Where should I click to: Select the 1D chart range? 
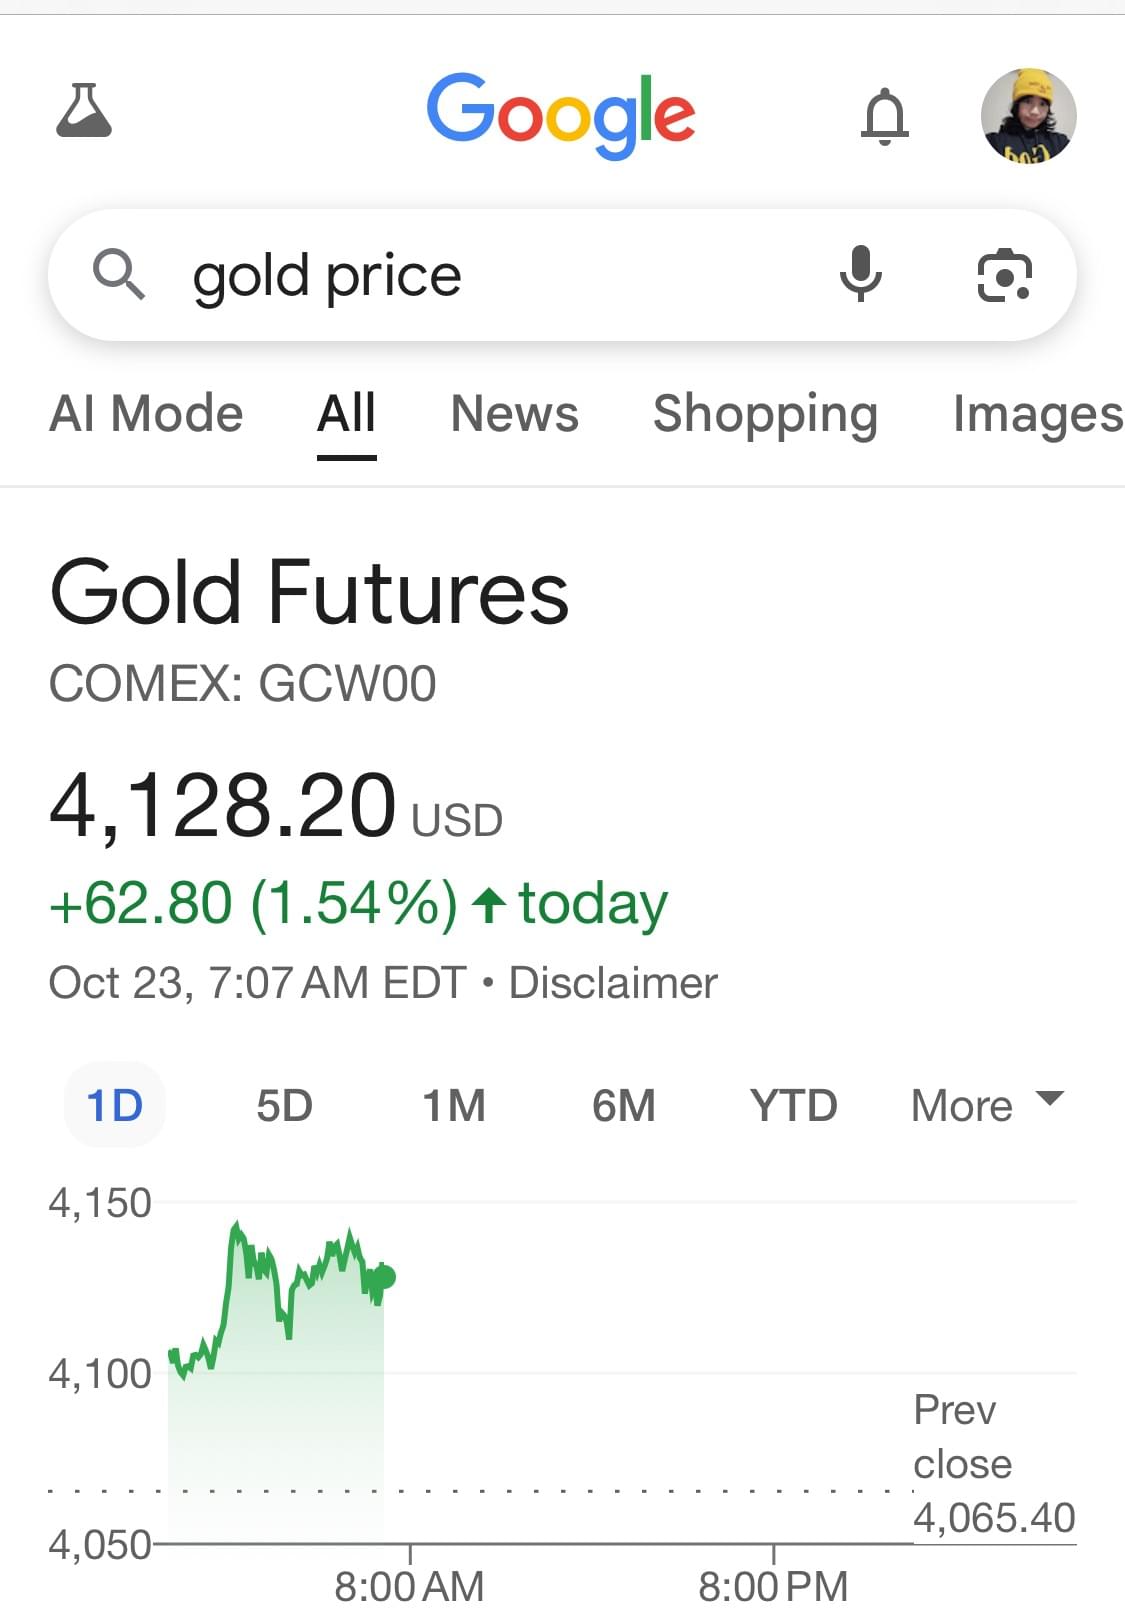click(x=114, y=1106)
